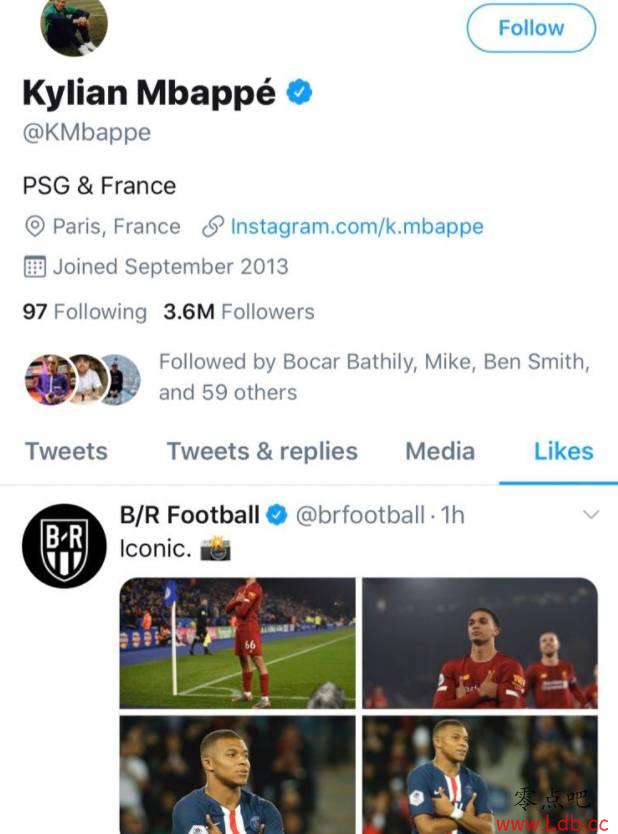The width and height of the screenshot is (618, 834).
Task: Click the mutual followers avatar cluster
Action: 82,379
